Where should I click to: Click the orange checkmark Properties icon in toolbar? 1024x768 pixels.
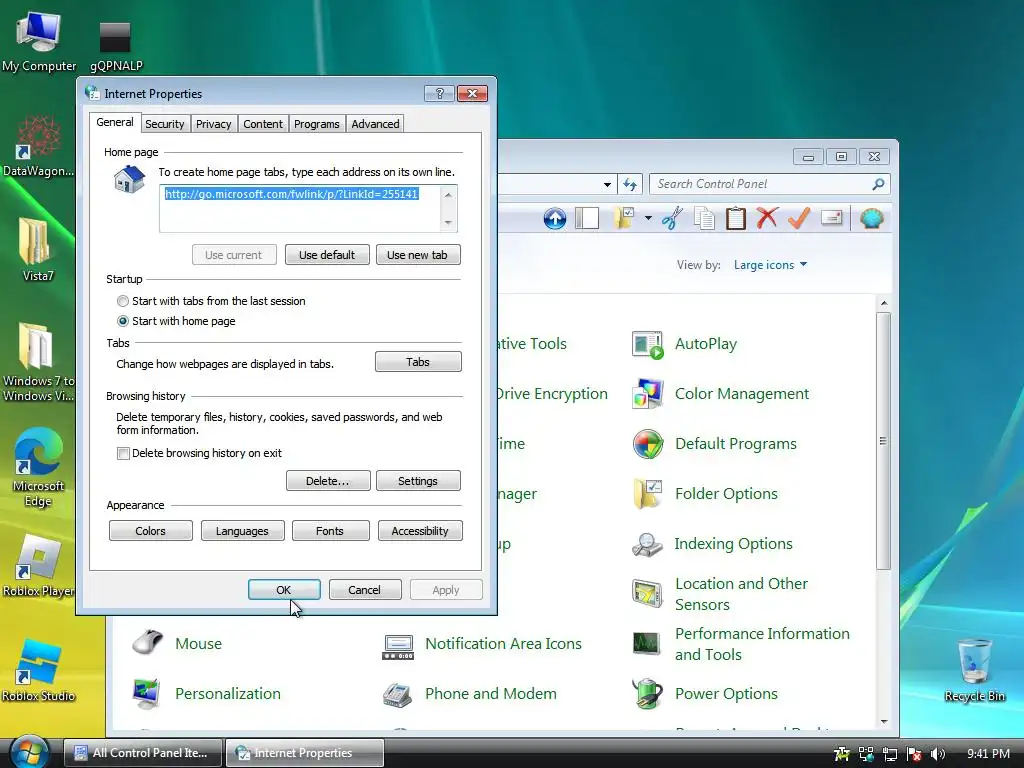[799, 218]
